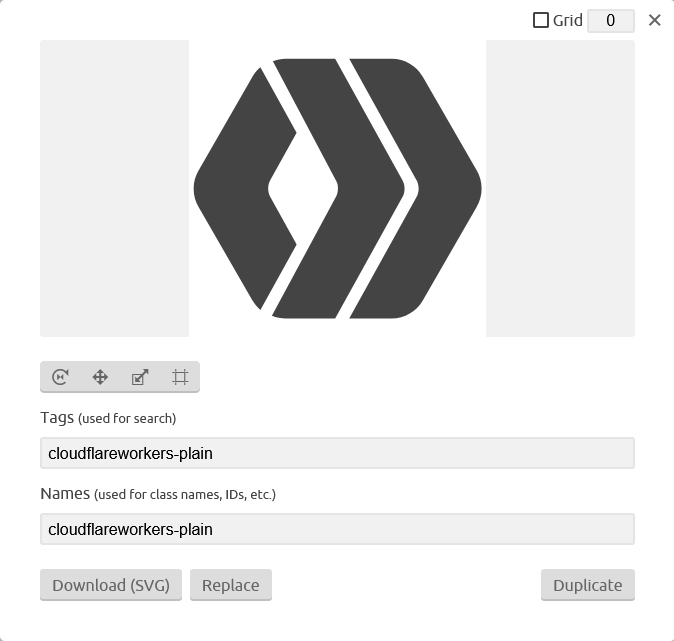Click the left gray preview margin
This screenshot has height=641, width=674.
[x=114, y=189]
